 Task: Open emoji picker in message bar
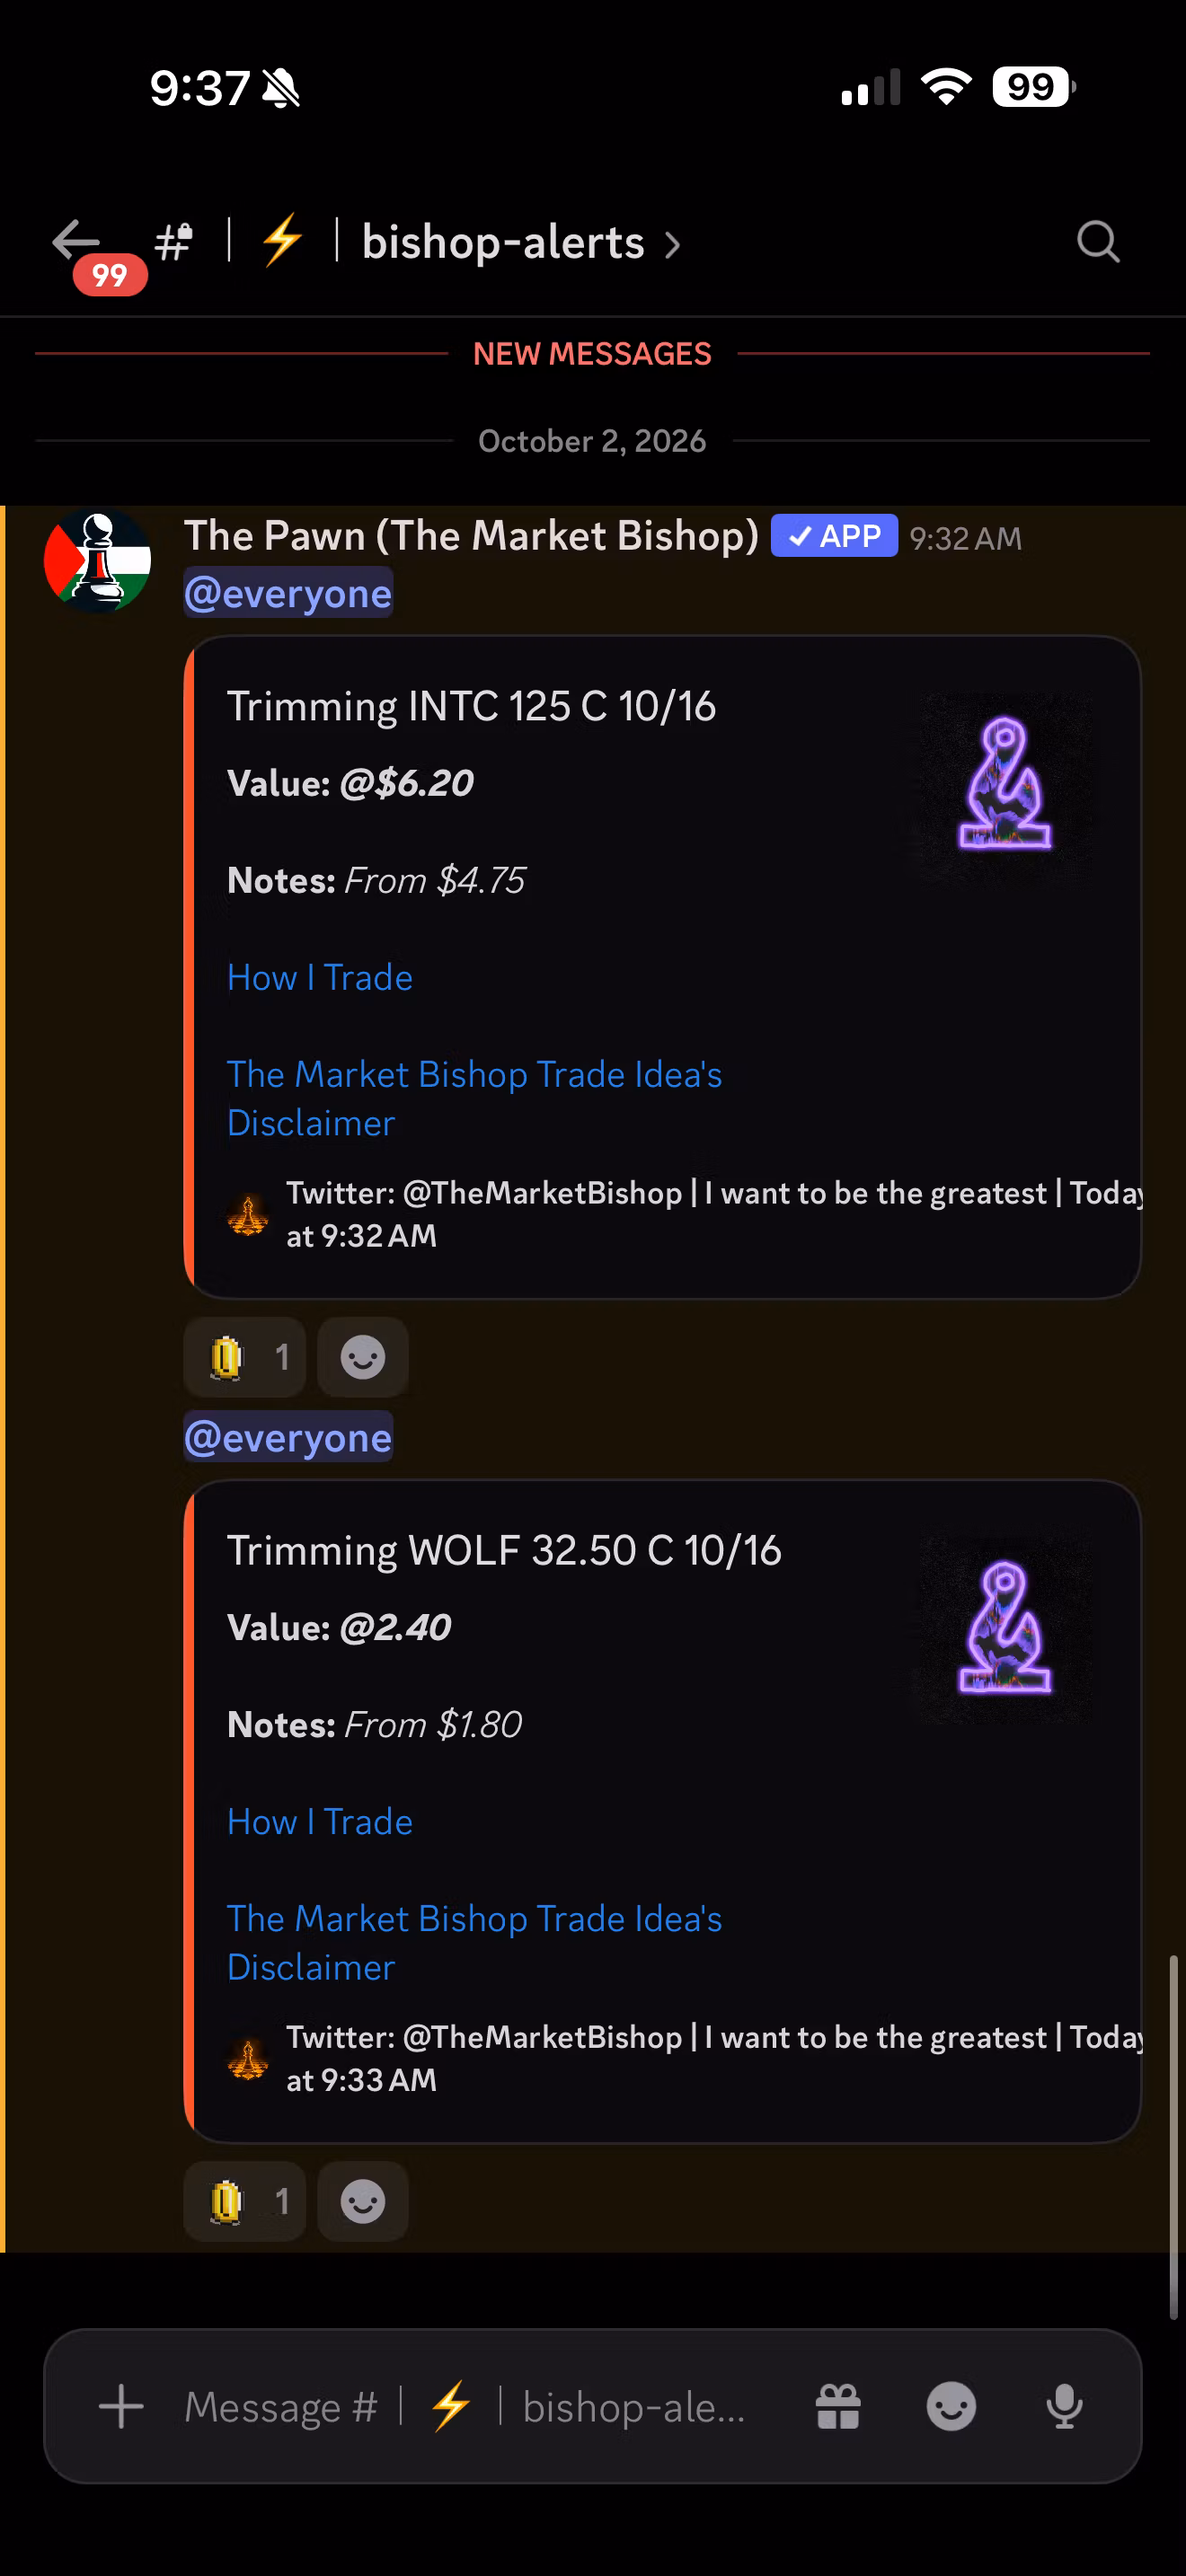point(951,2406)
